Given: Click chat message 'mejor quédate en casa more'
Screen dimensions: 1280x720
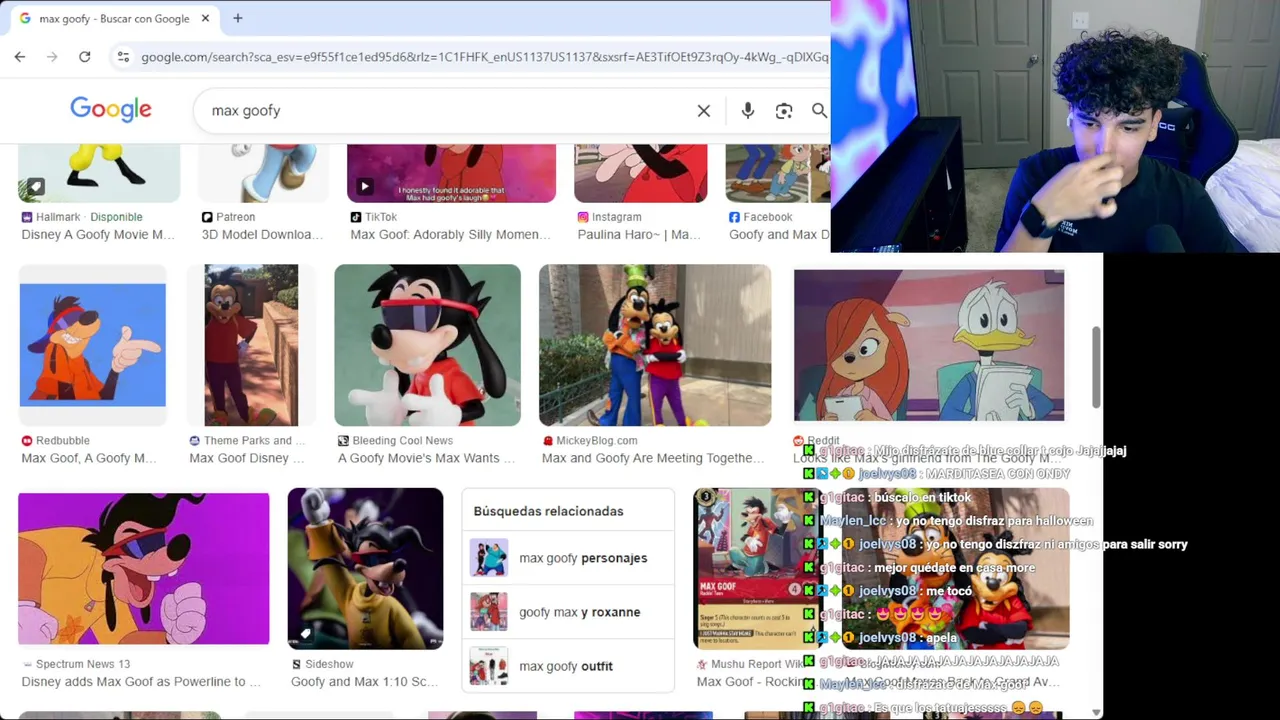Looking at the screenshot, I should [954, 568].
